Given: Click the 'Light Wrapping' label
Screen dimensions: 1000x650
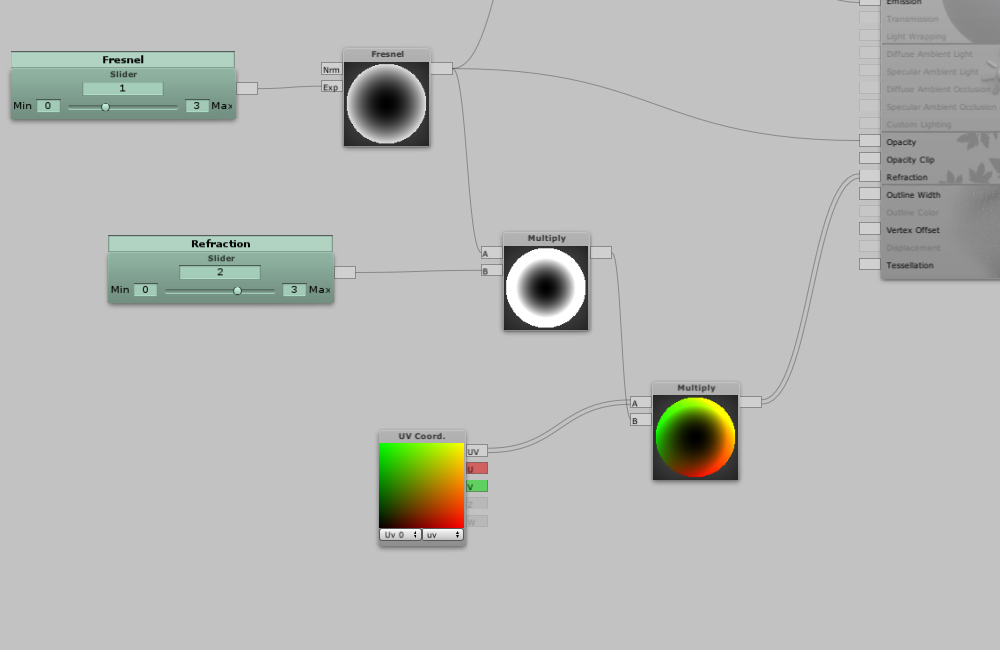Looking at the screenshot, I should [x=916, y=37].
